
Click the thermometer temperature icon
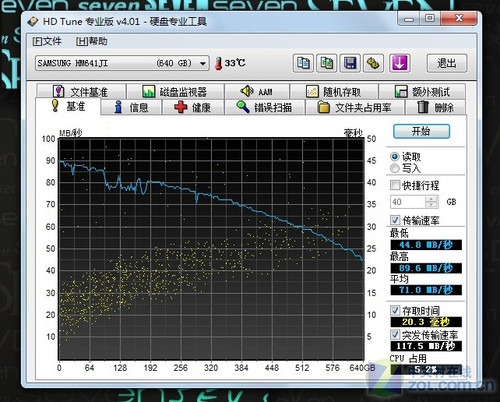point(219,63)
